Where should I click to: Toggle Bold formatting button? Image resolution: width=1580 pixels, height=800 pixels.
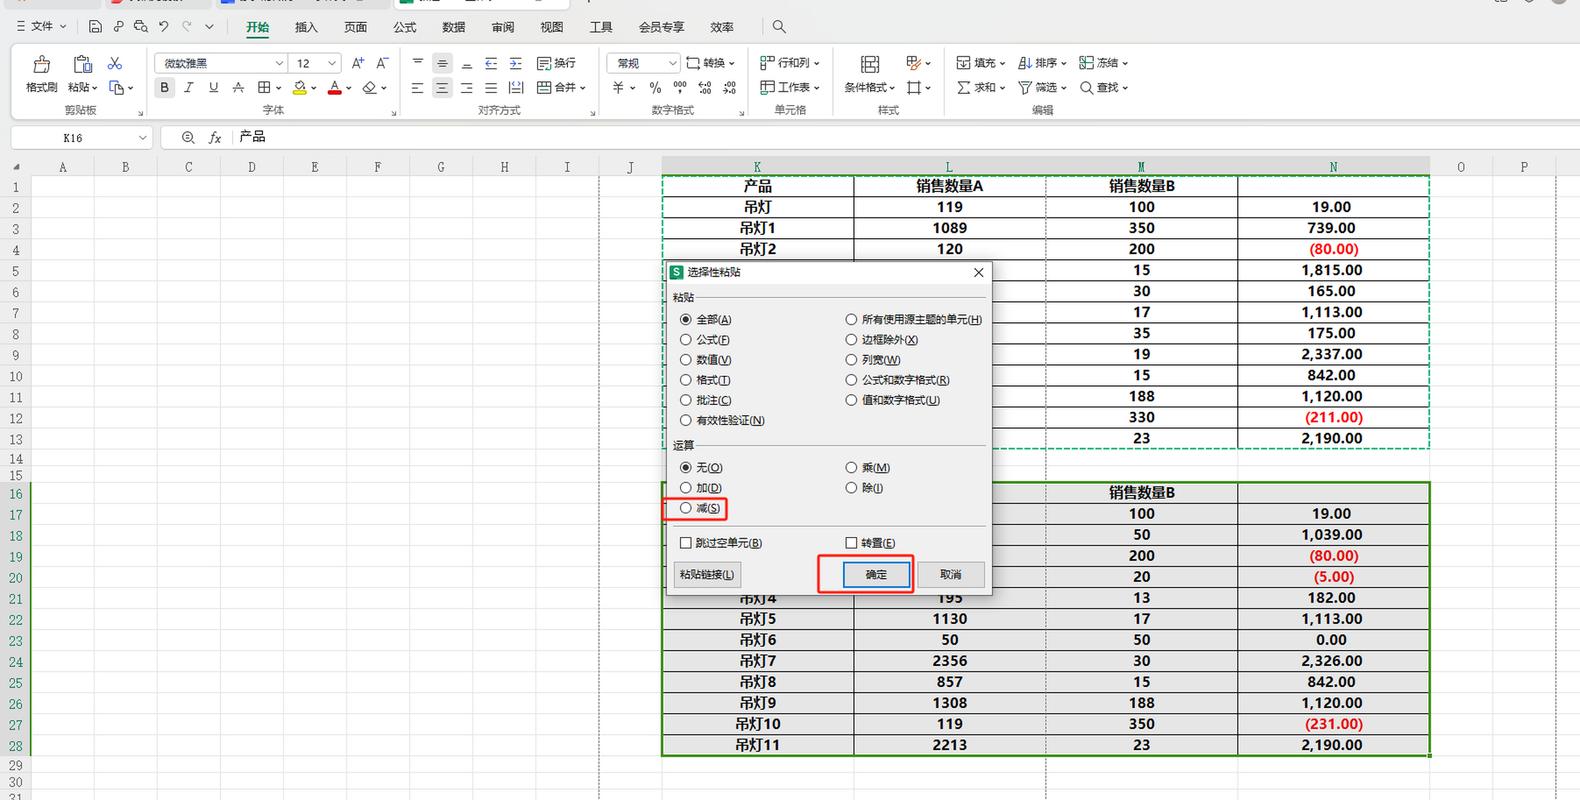pos(165,88)
